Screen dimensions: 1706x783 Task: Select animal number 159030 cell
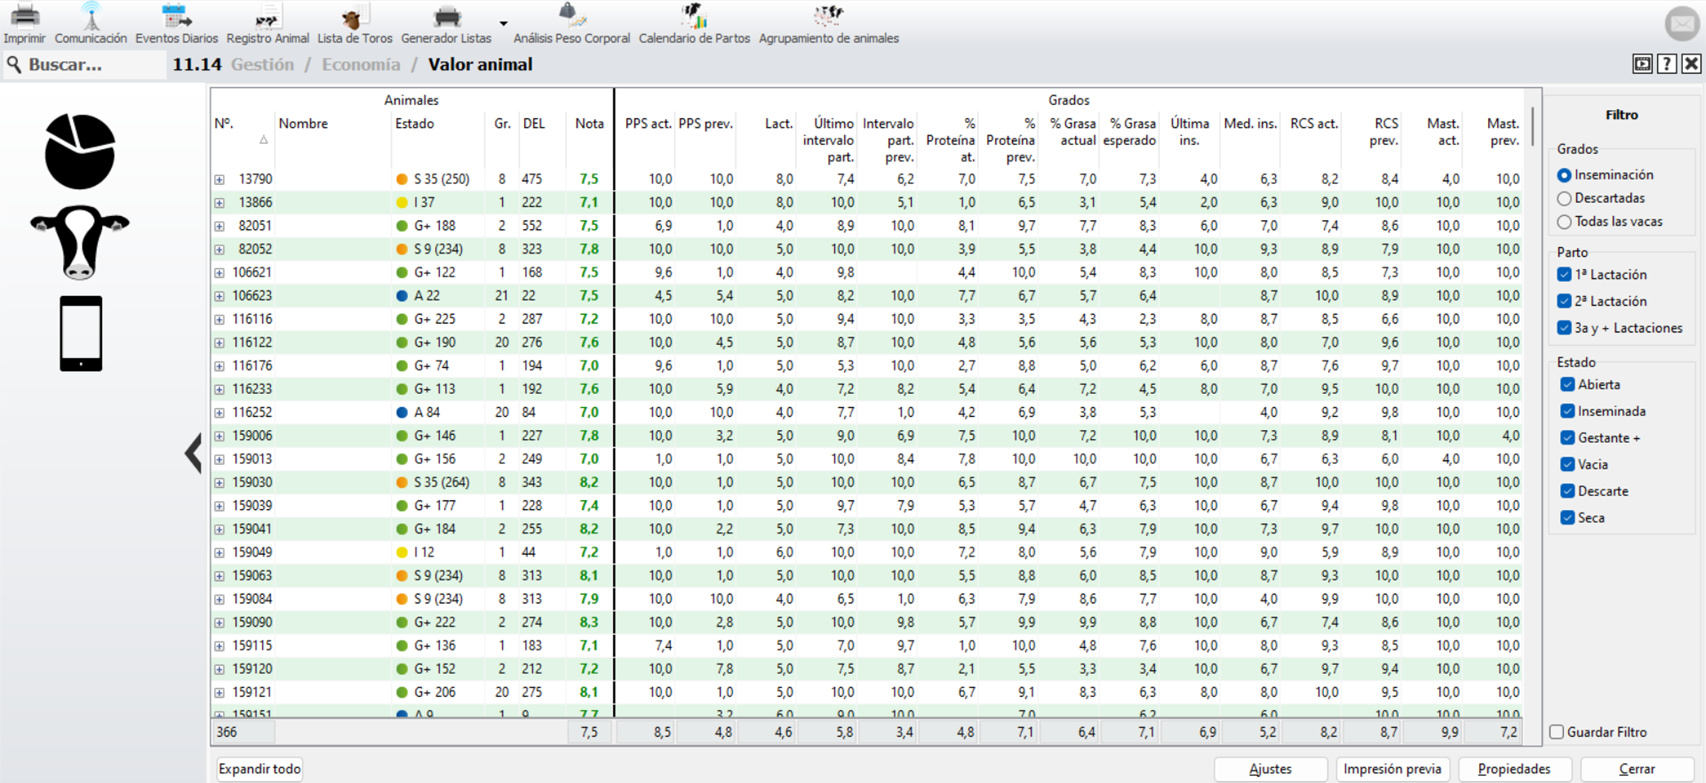pyautogui.click(x=252, y=483)
